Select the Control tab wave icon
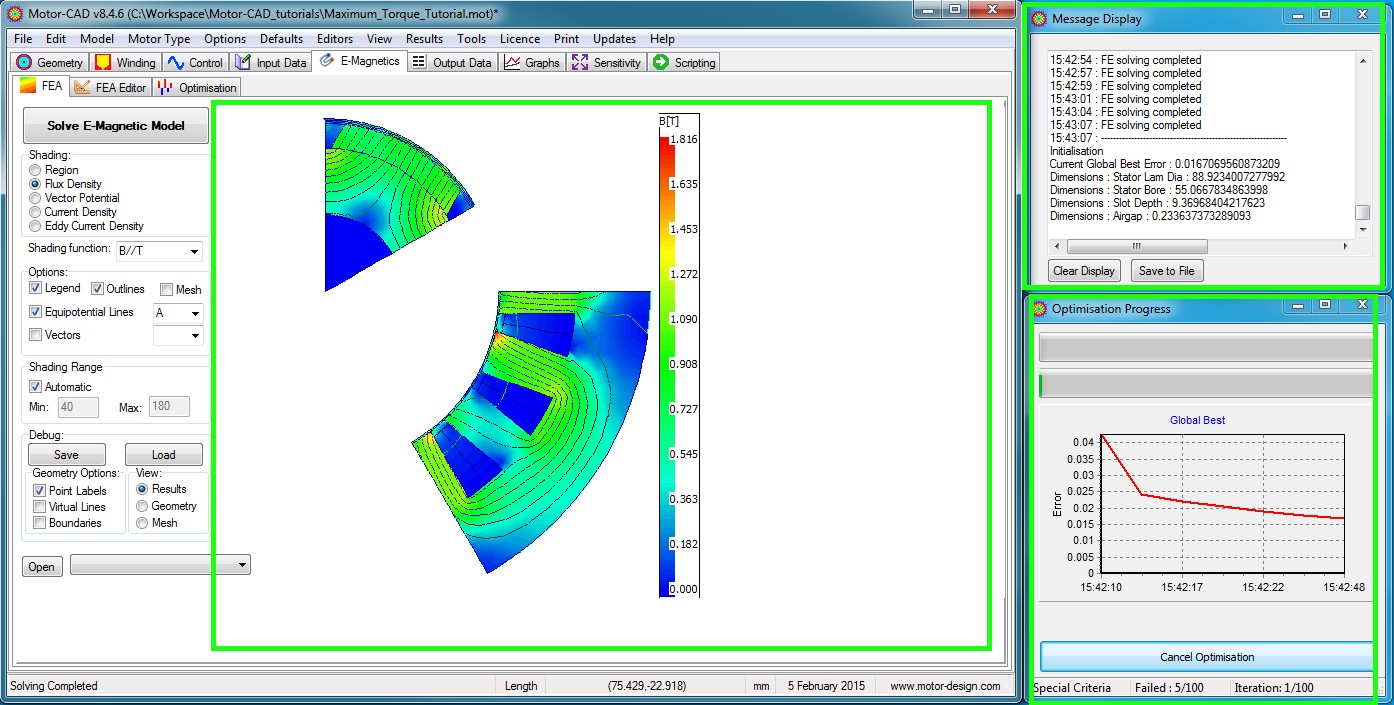This screenshot has width=1394, height=705. point(176,63)
